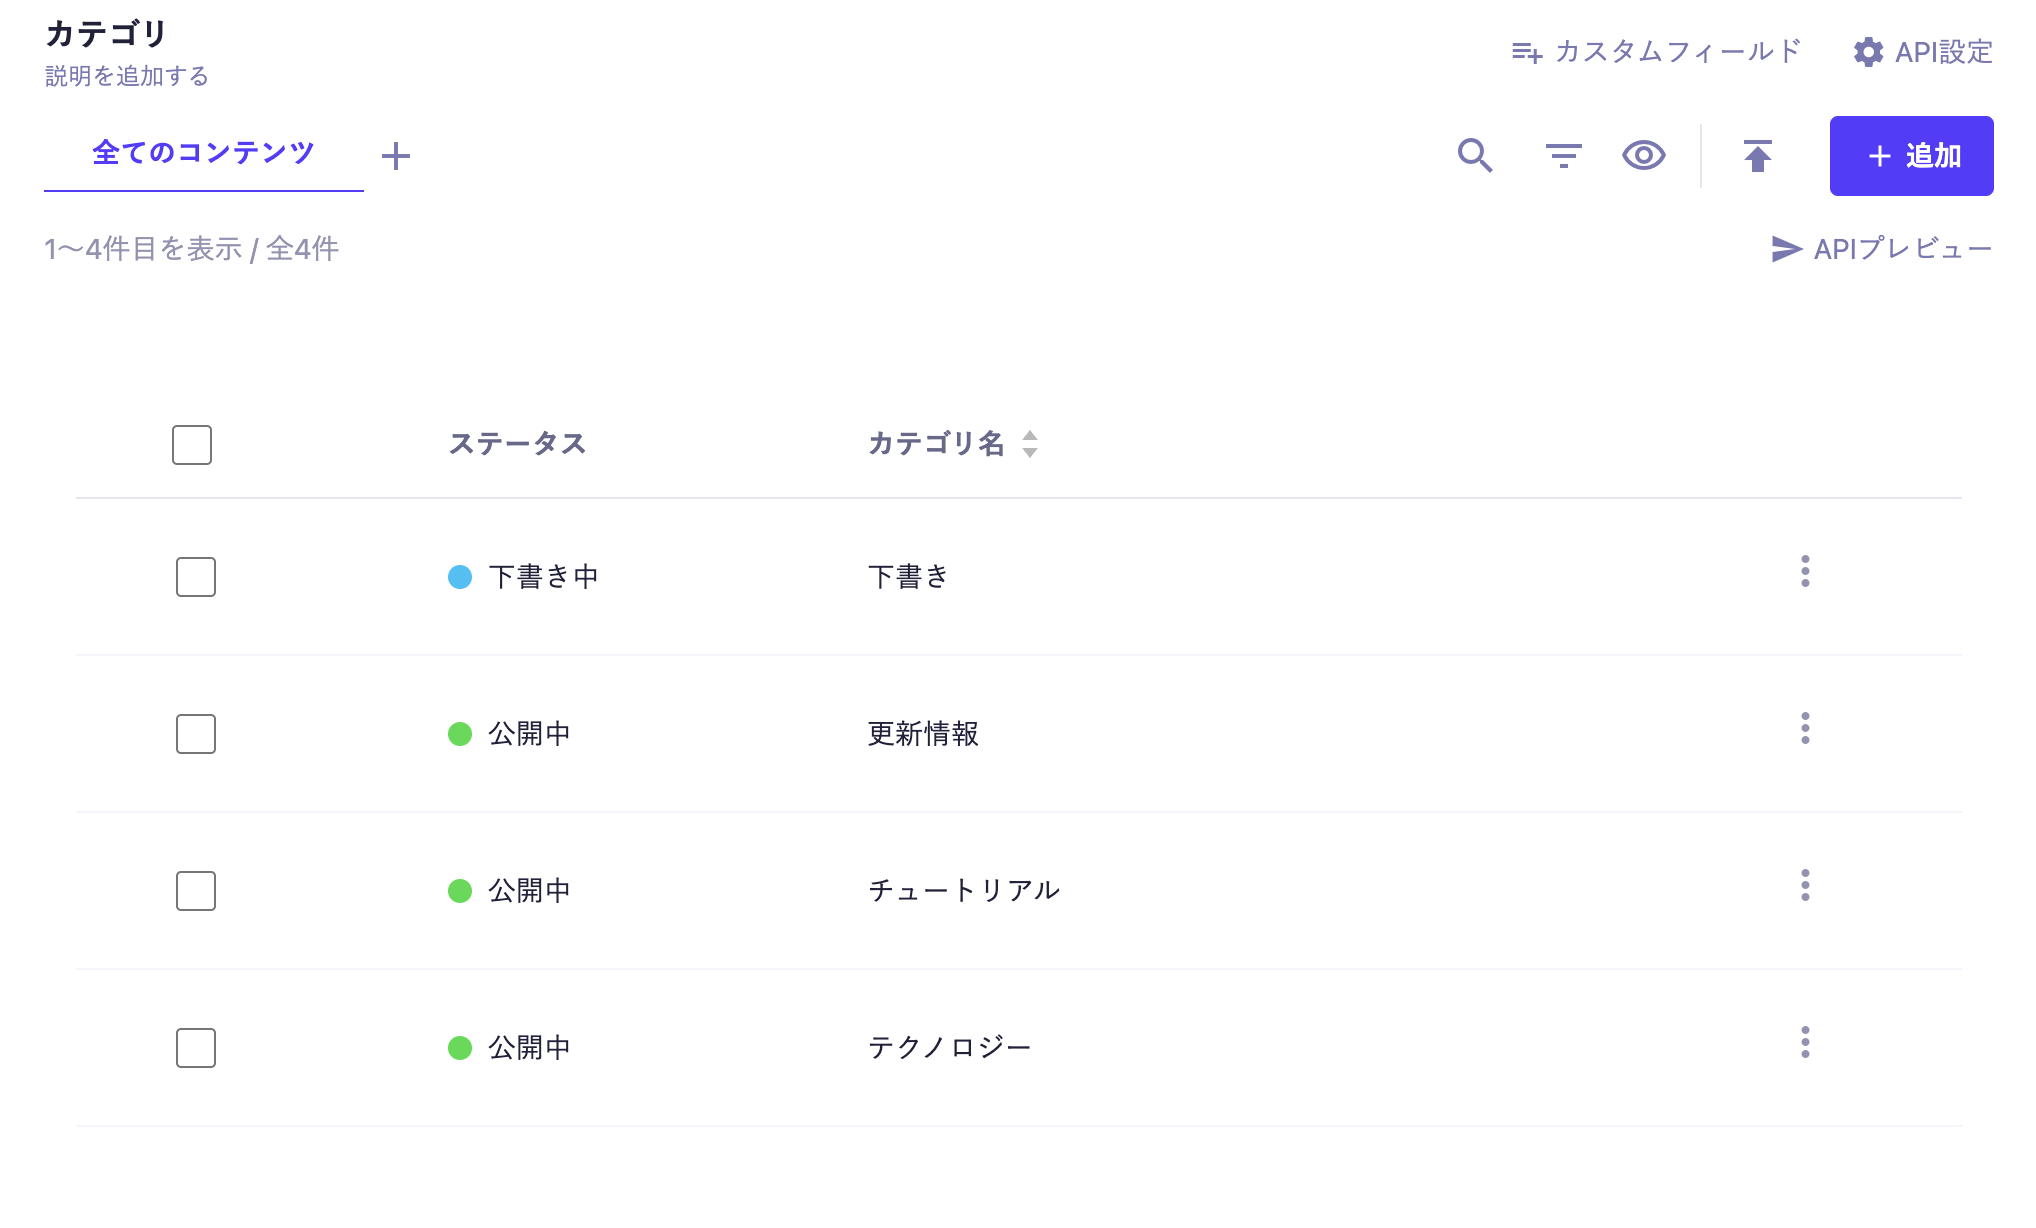
Task: Click the search magnifier icon
Action: [1475, 156]
